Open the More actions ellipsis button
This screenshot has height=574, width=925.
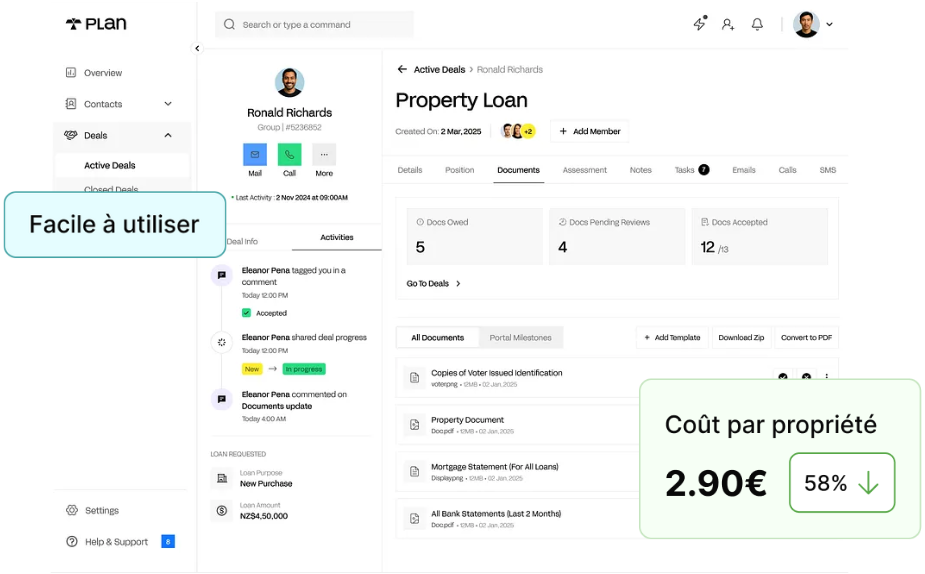click(x=324, y=155)
